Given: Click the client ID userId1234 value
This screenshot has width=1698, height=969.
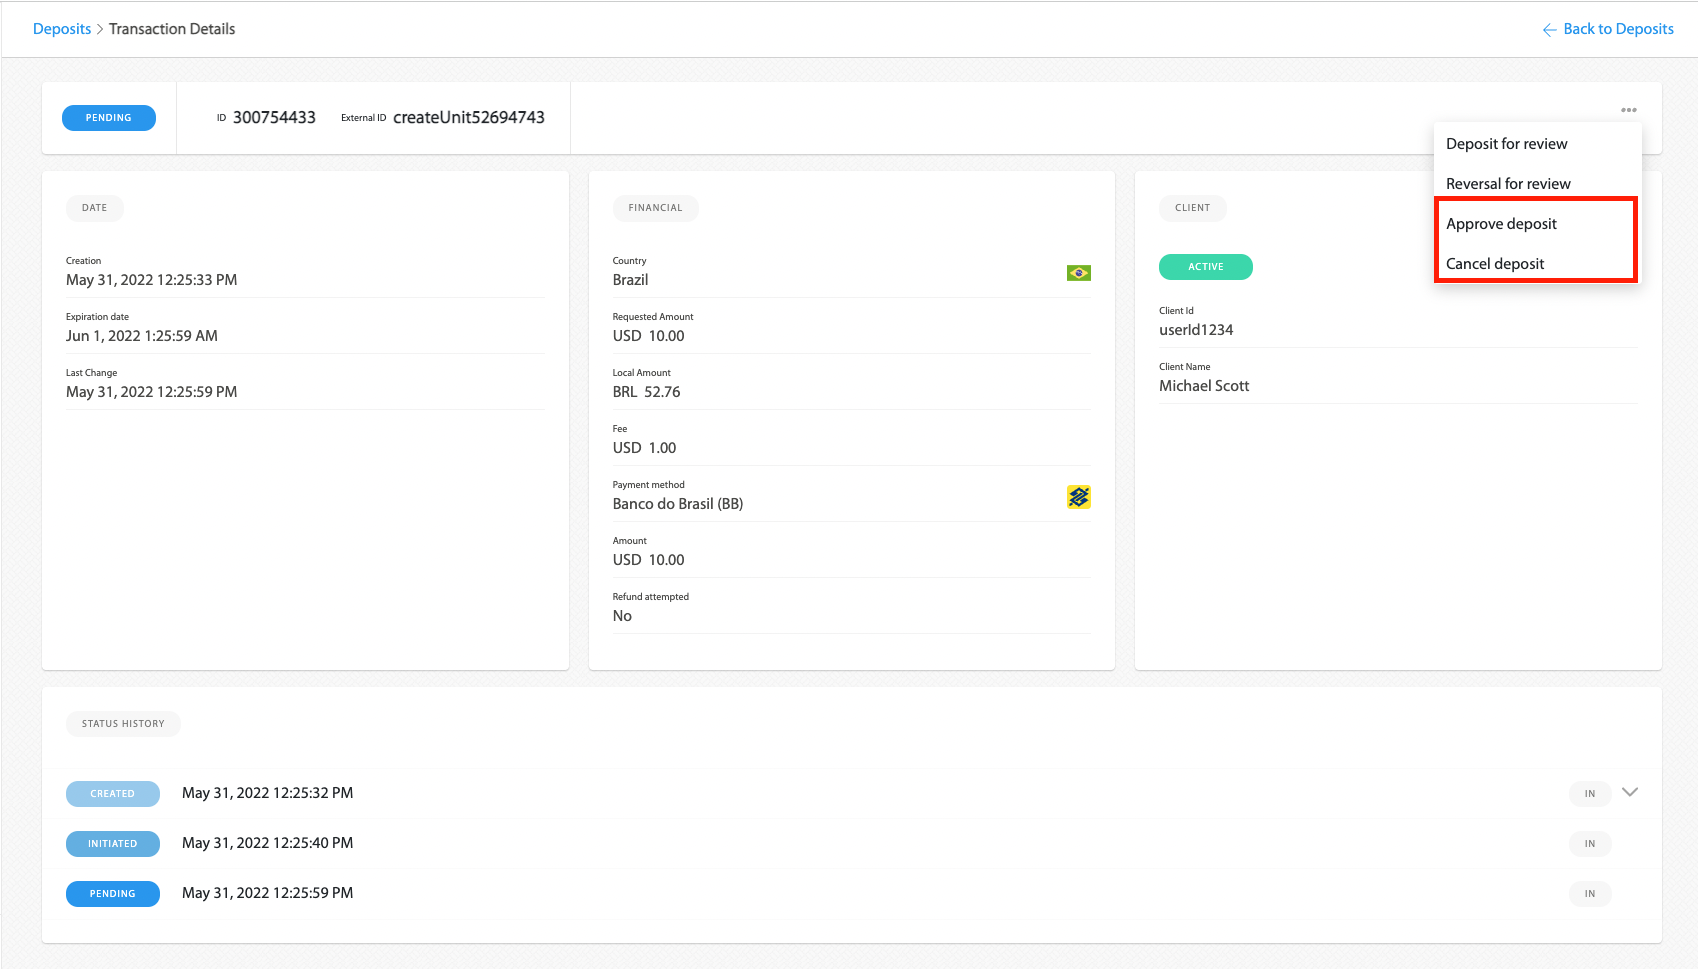Looking at the screenshot, I should [1196, 330].
